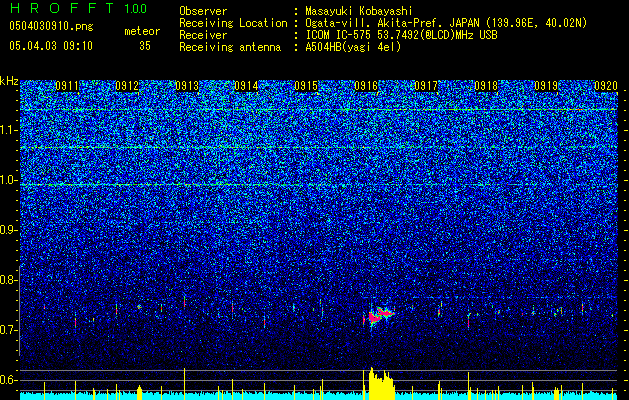The width and height of the screenshot is (629, 400).
Task: Click the Receiving antenna label
Action: pos(230,47)
